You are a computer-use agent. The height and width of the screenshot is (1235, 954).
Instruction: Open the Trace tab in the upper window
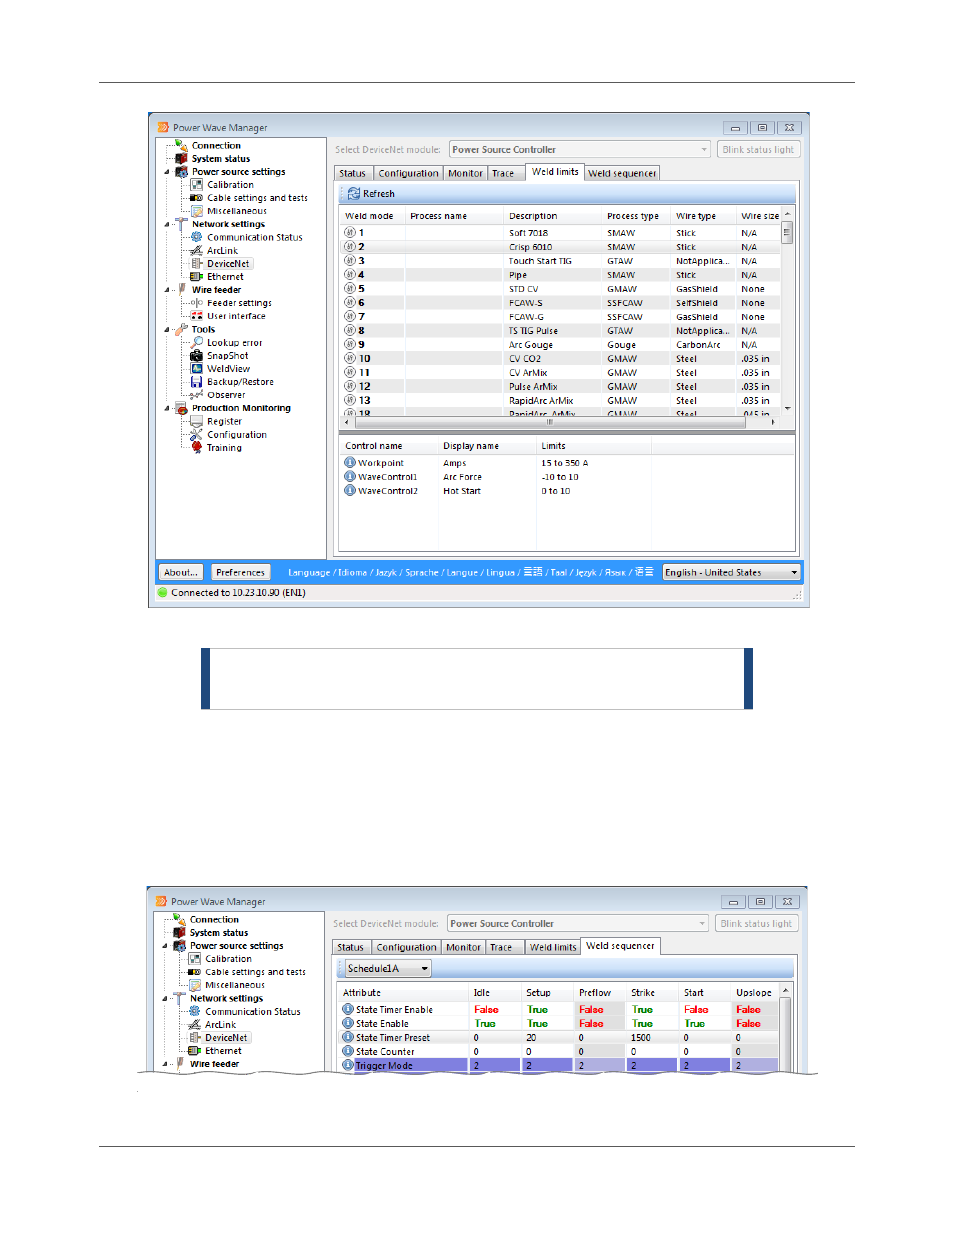(503, 173)
